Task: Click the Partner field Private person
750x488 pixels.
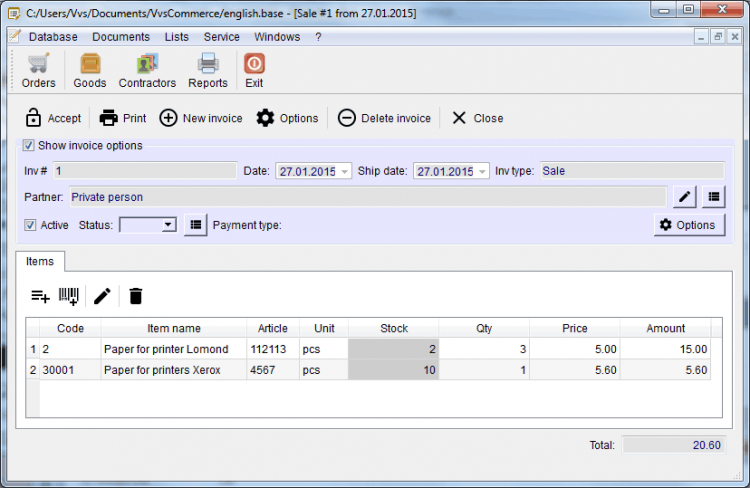Action: 368,197
